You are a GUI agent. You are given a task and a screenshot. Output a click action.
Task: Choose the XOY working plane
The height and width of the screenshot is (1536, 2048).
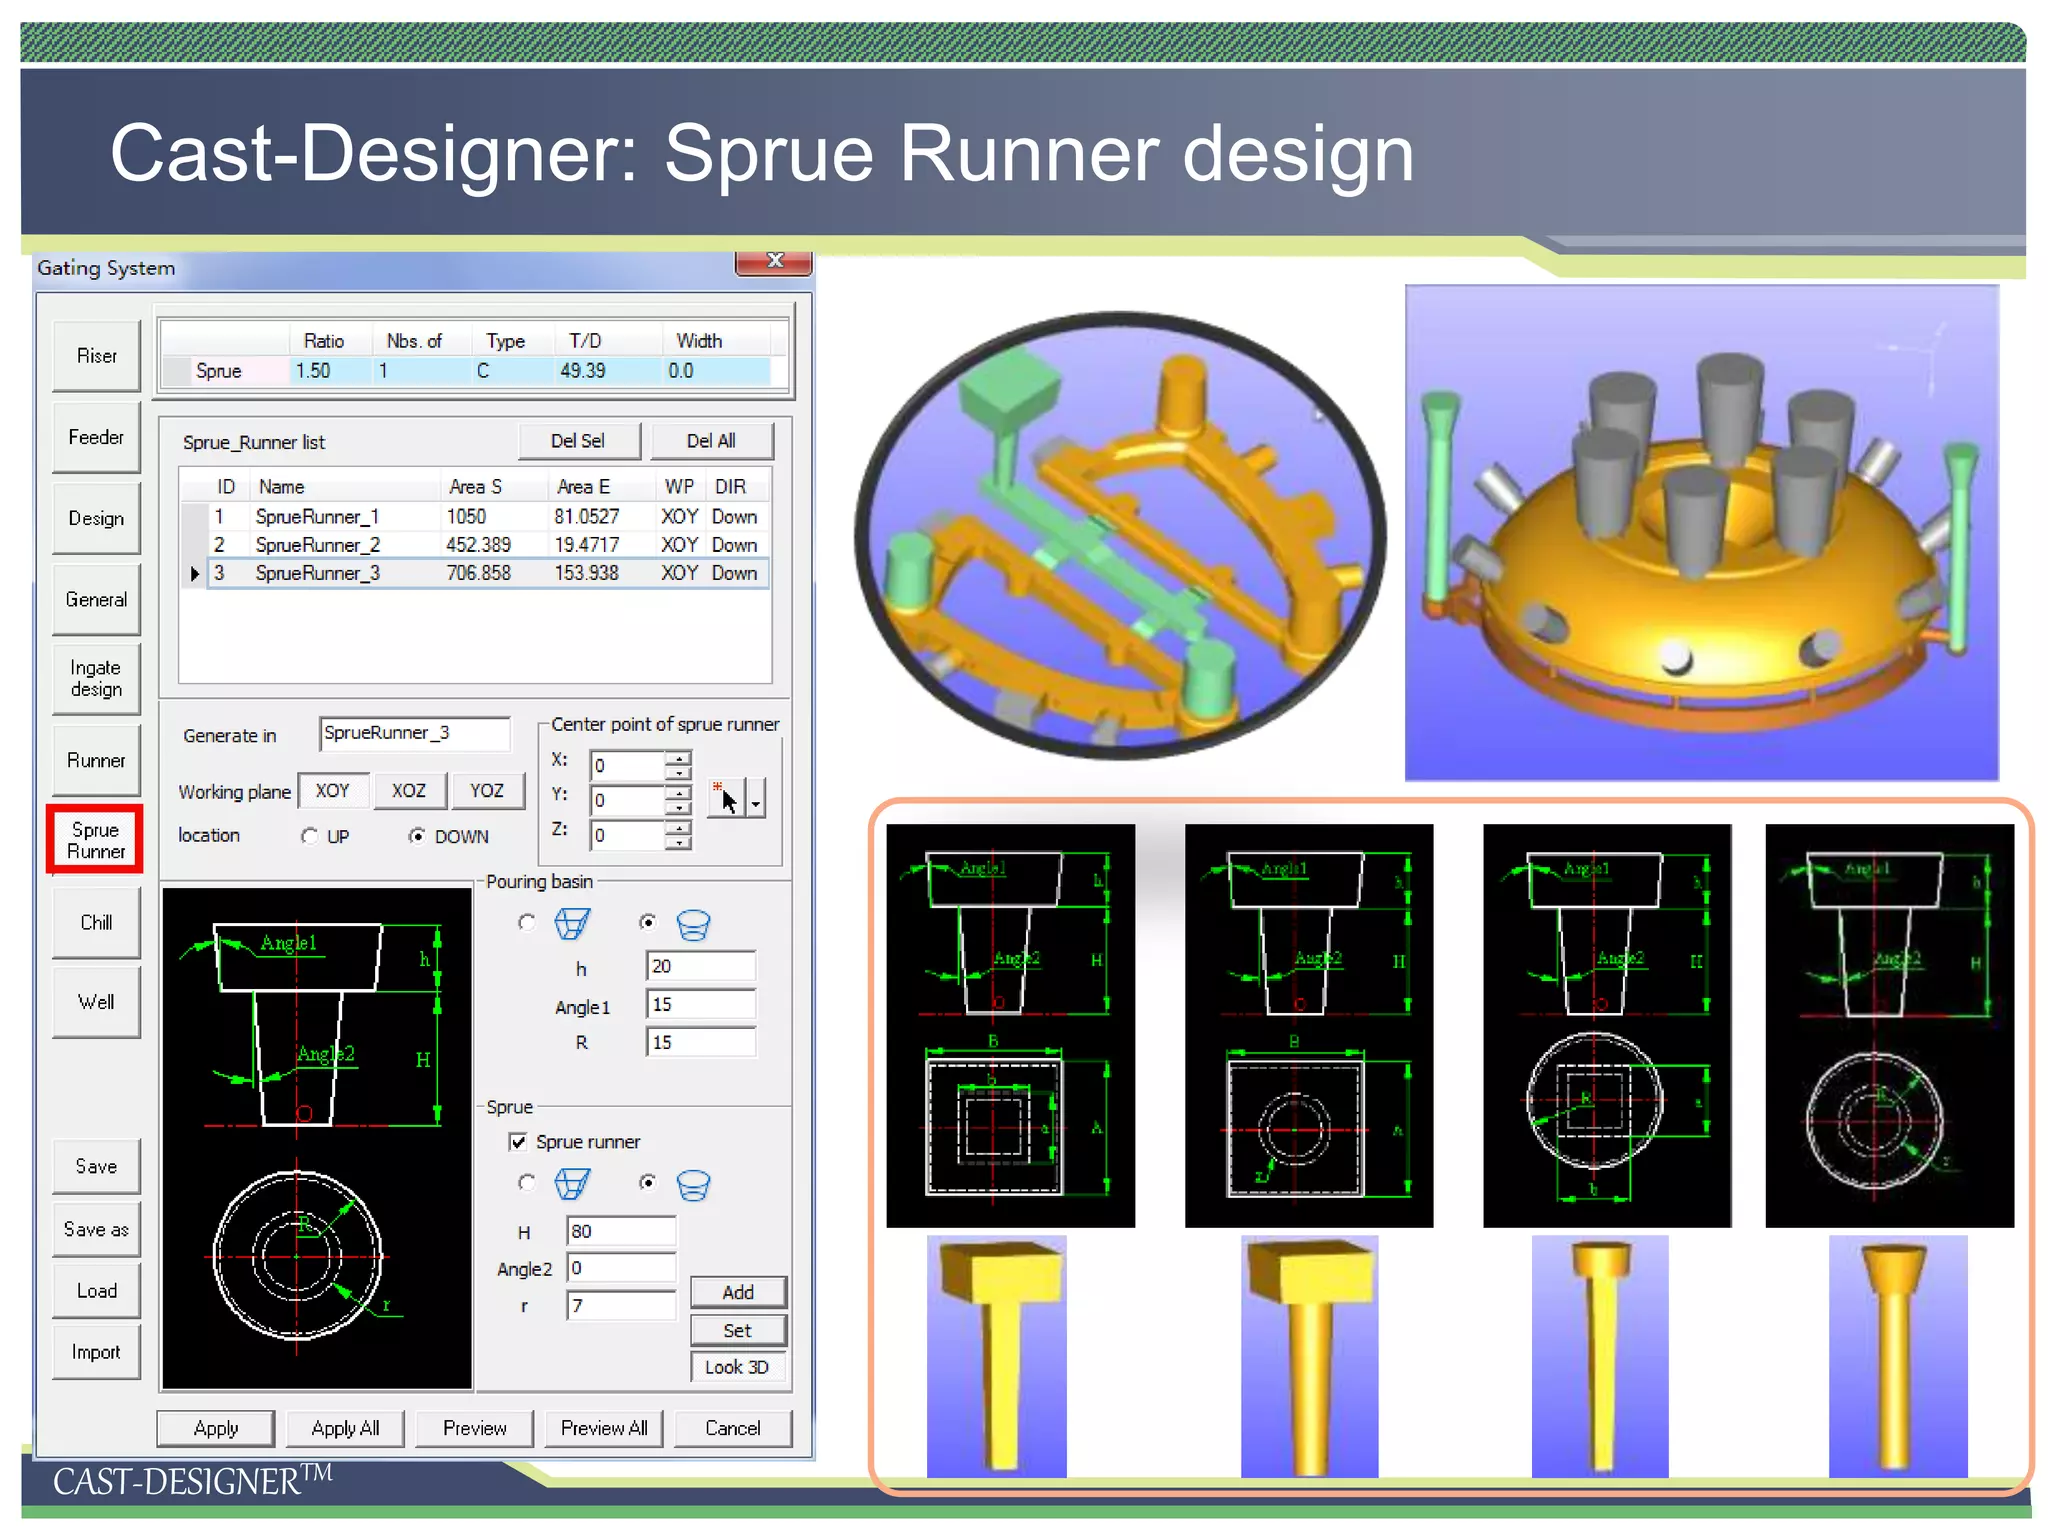click(x=333, y=790)
